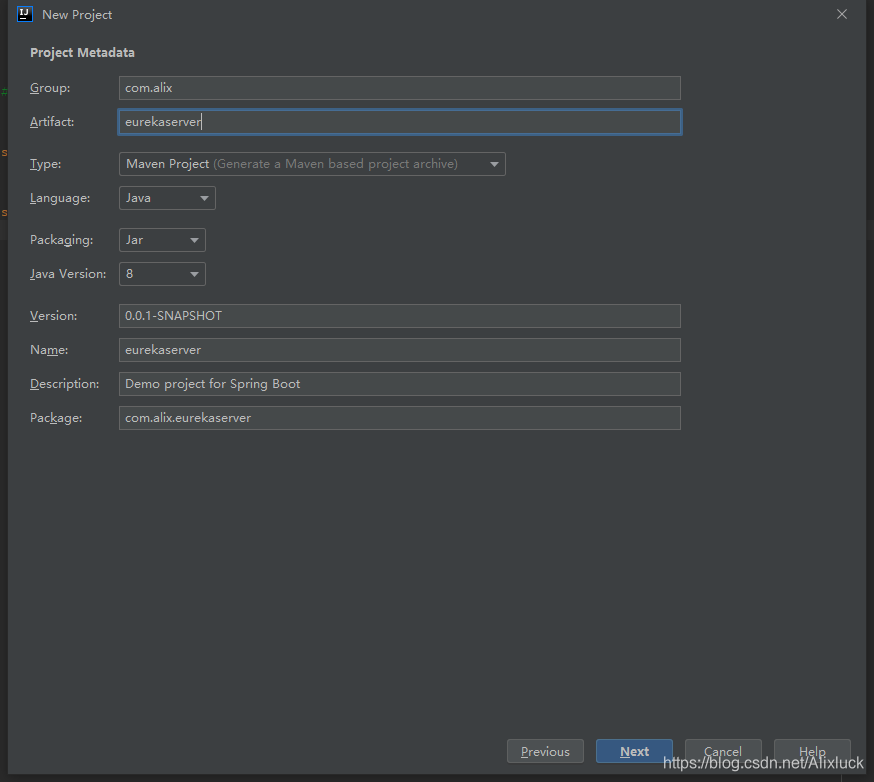Click the Artifact label
Image resolution: width=874 pixels, height=782 pixels.
point(52,122)
